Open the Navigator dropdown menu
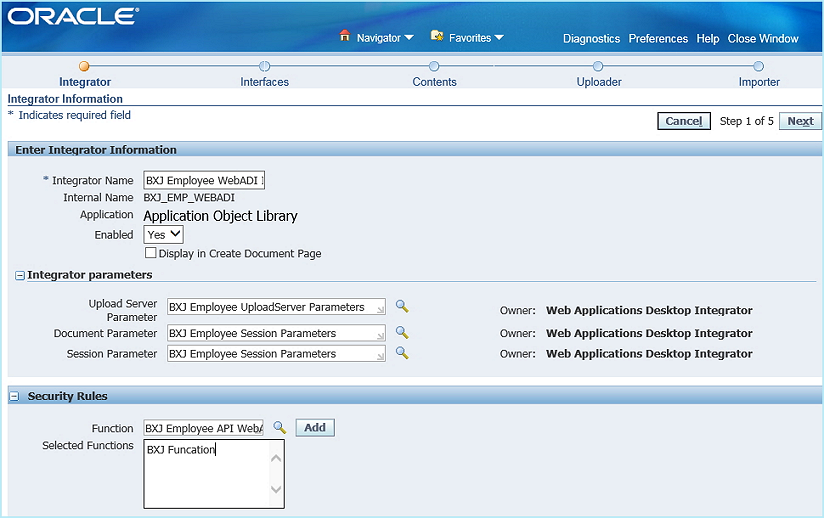Image resolution: width=824 pixels, height=518 pixels. click(x=385, y=38)
